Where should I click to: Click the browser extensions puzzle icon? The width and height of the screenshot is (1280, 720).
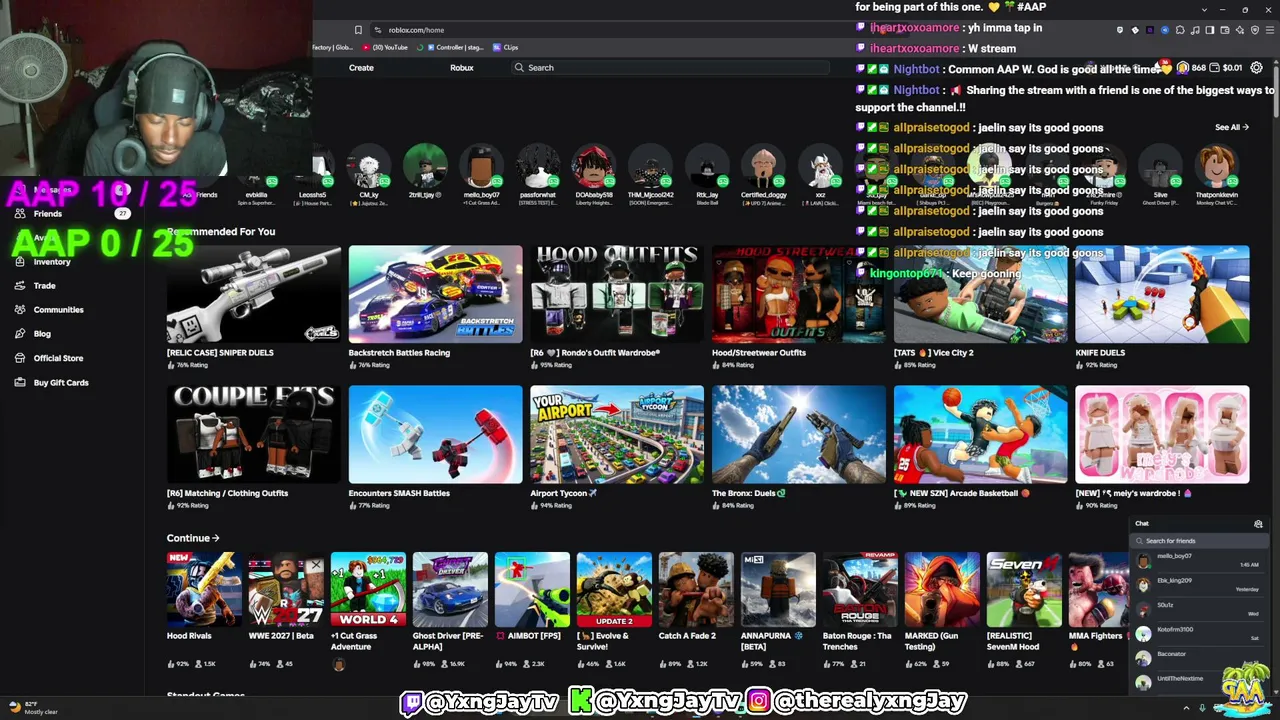coord(1180,30)
